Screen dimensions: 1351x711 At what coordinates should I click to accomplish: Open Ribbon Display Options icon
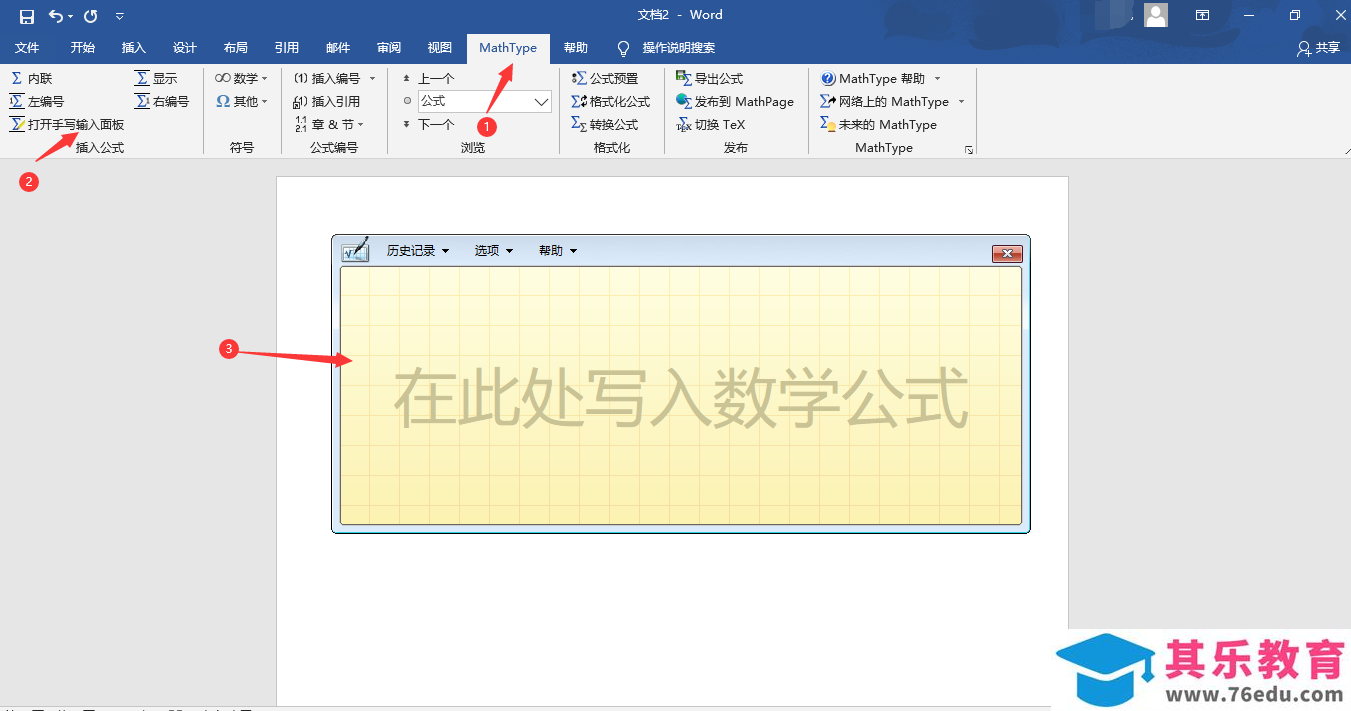click(1203, 15)
